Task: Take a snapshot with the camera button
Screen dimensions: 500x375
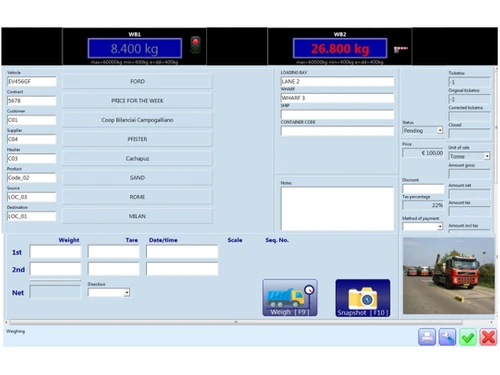Action: (363, 298)
